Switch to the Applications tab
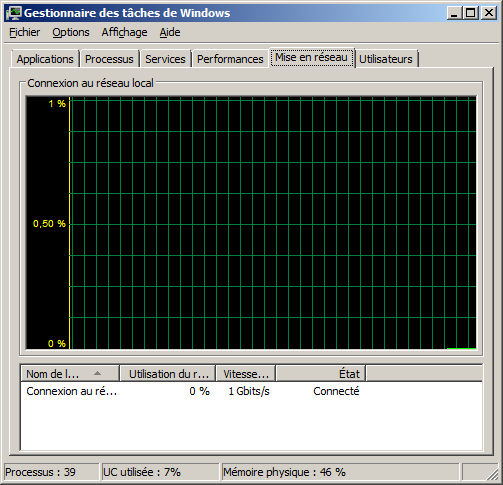503x485 pixels. coord(45,59)
